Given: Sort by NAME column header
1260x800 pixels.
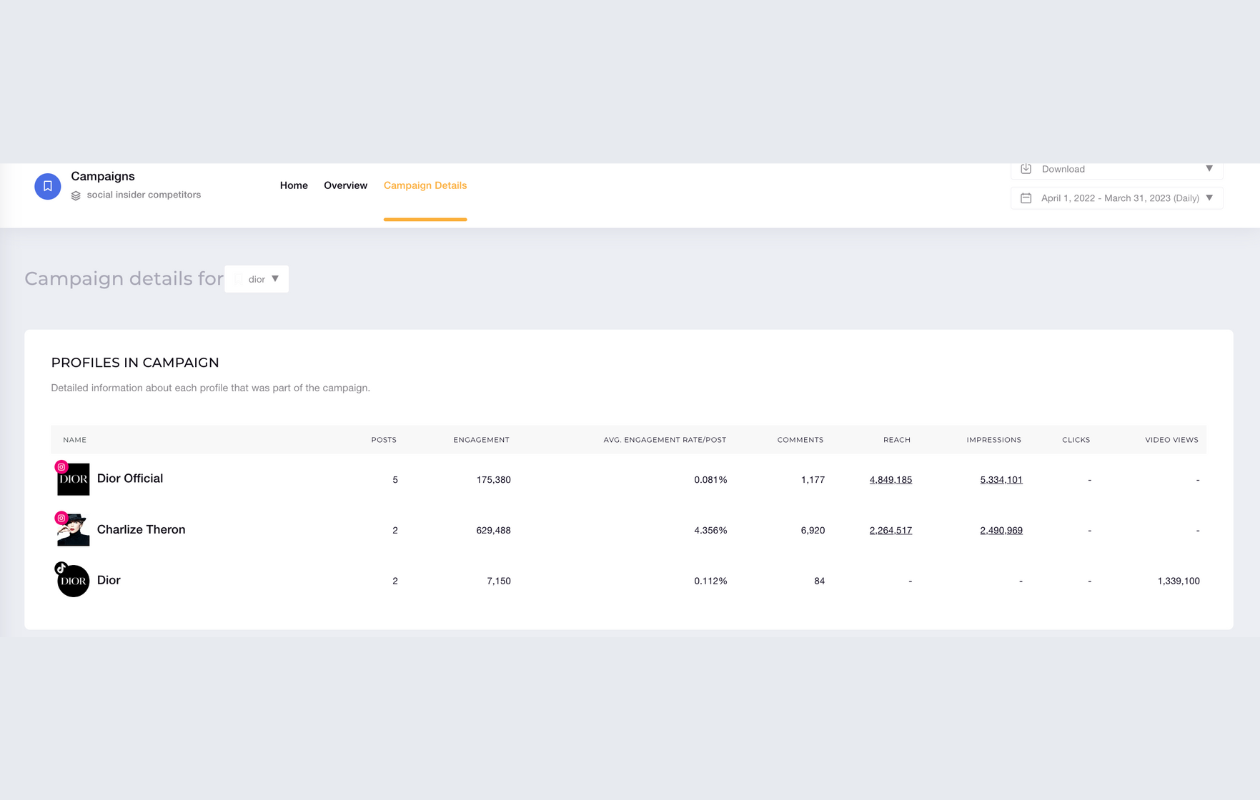Looking at the screenshot, I should point(75,440).
